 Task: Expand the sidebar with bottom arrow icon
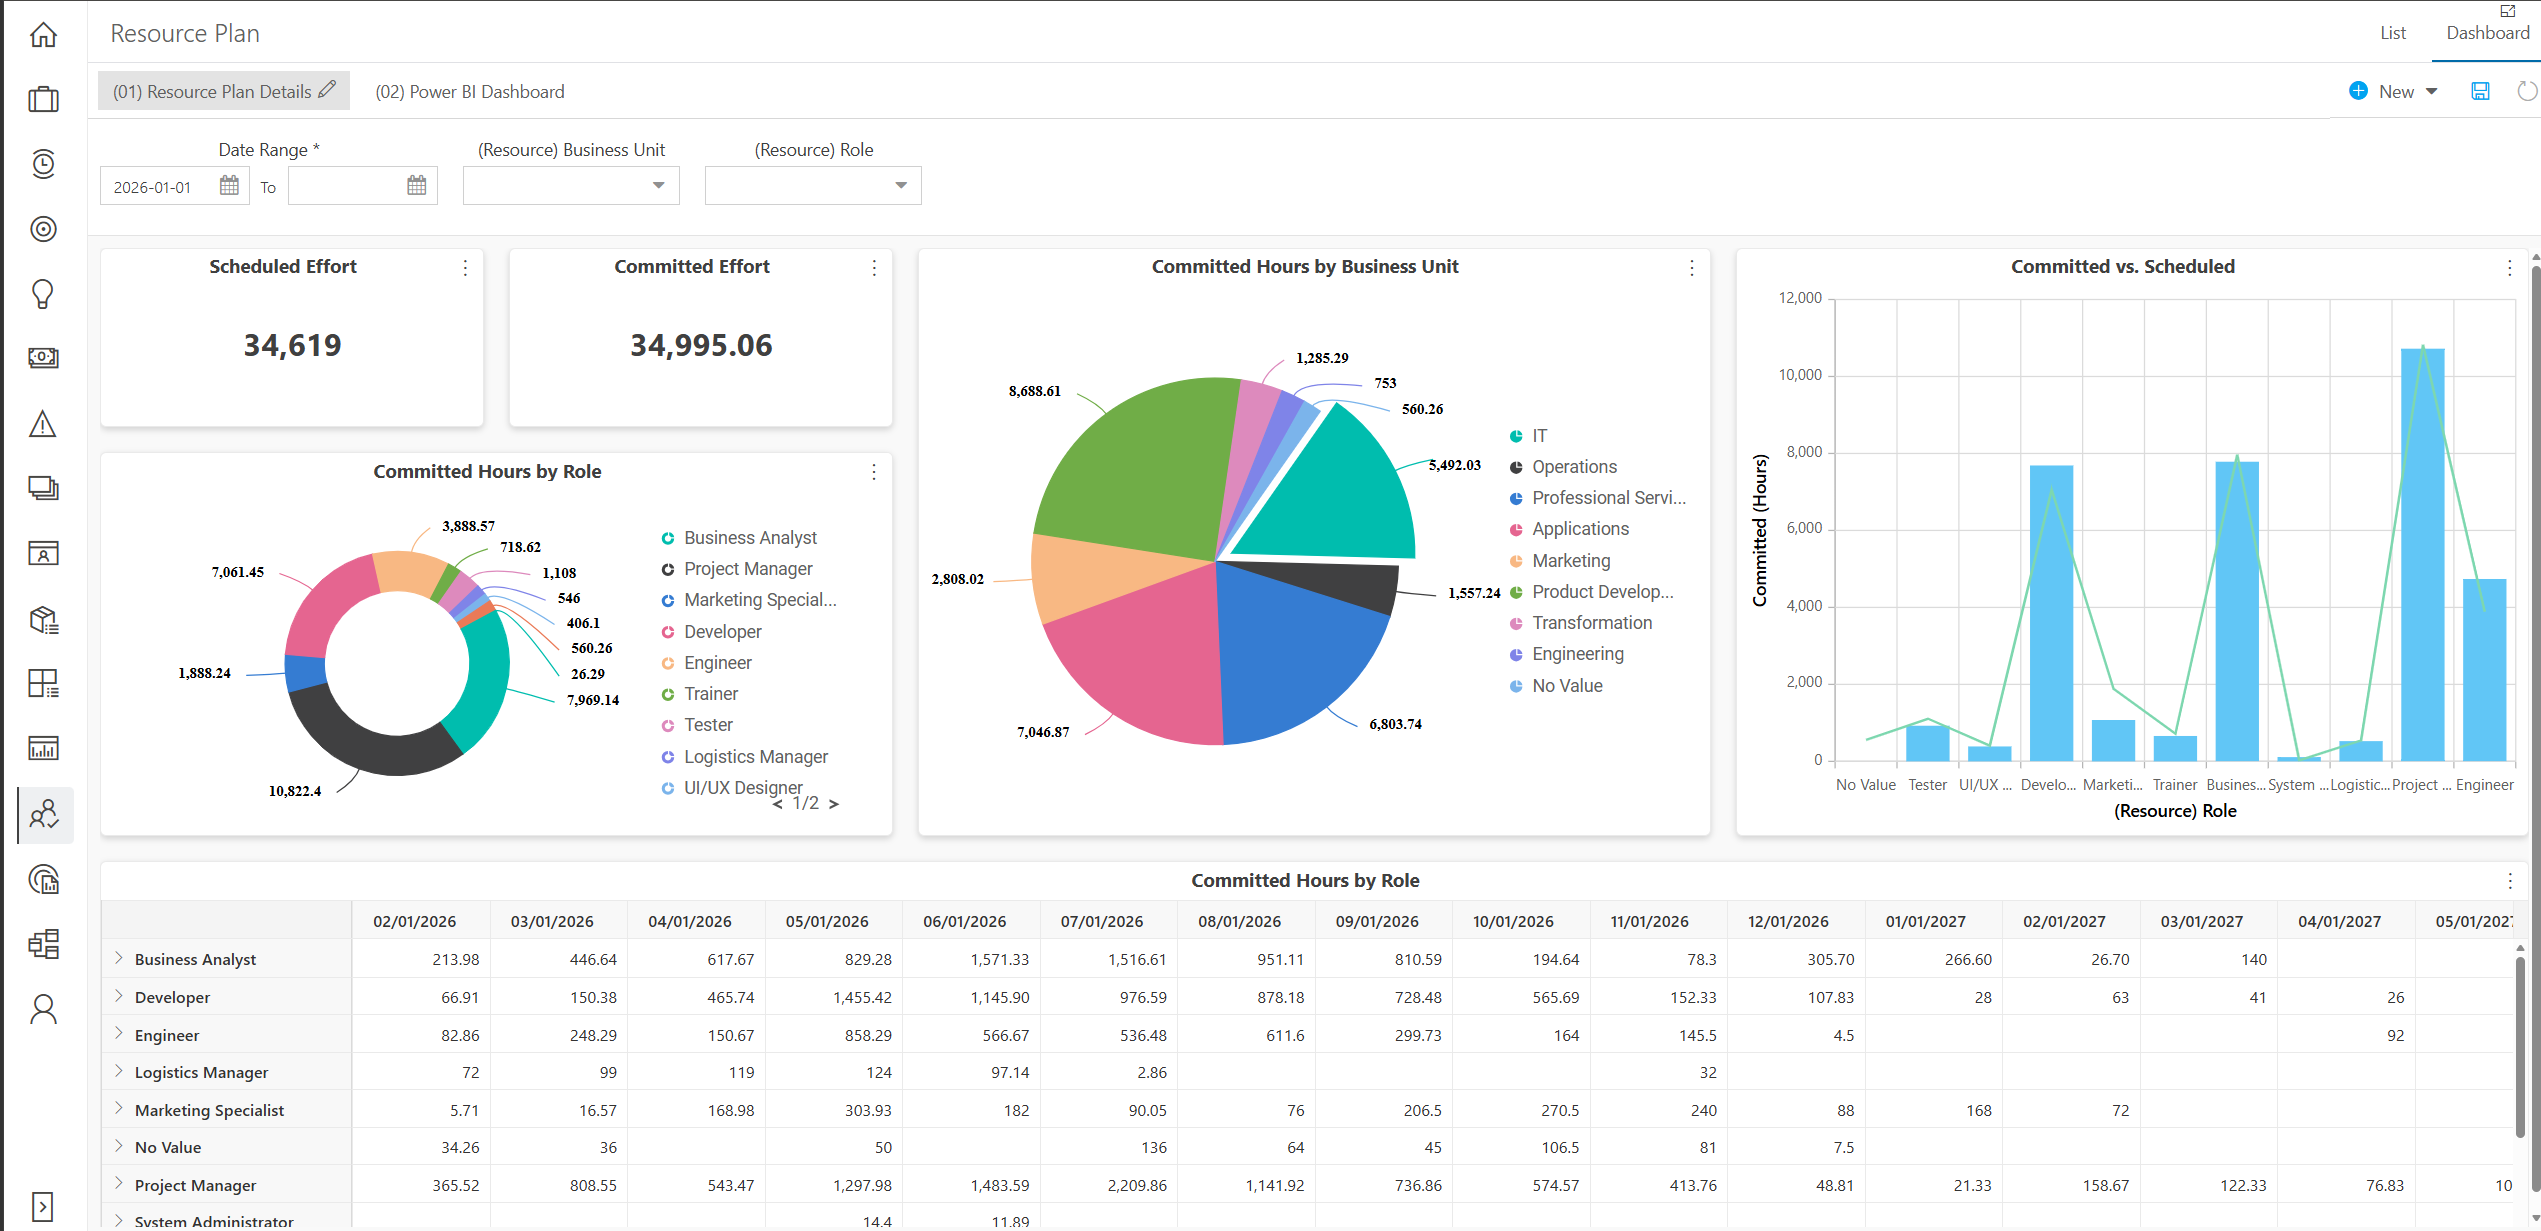pyautogui.click(x=42, y=1206)
